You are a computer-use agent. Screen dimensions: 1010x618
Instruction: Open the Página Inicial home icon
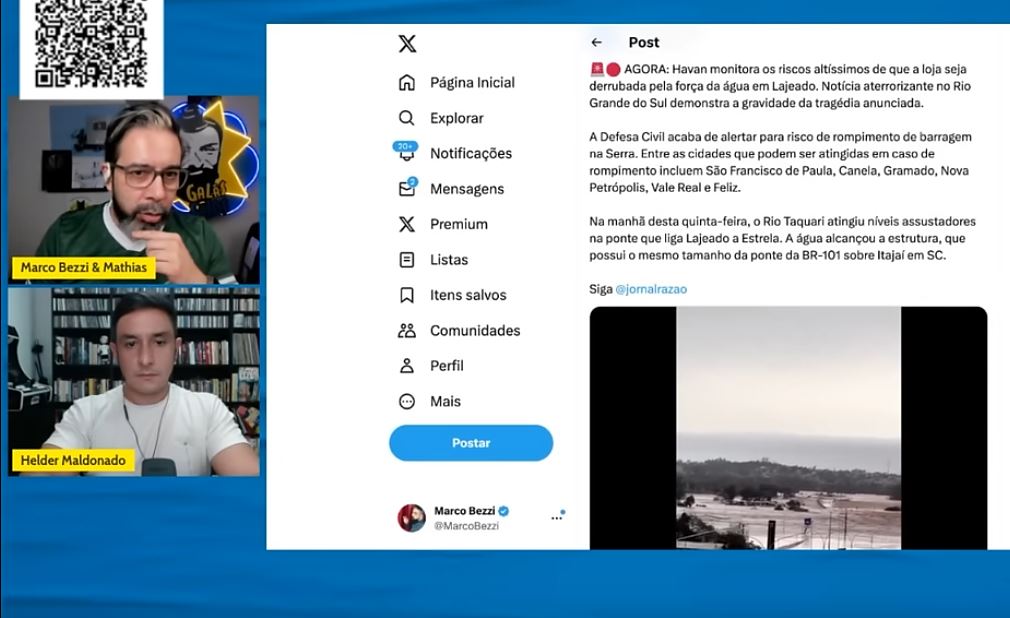coord(406,82)
